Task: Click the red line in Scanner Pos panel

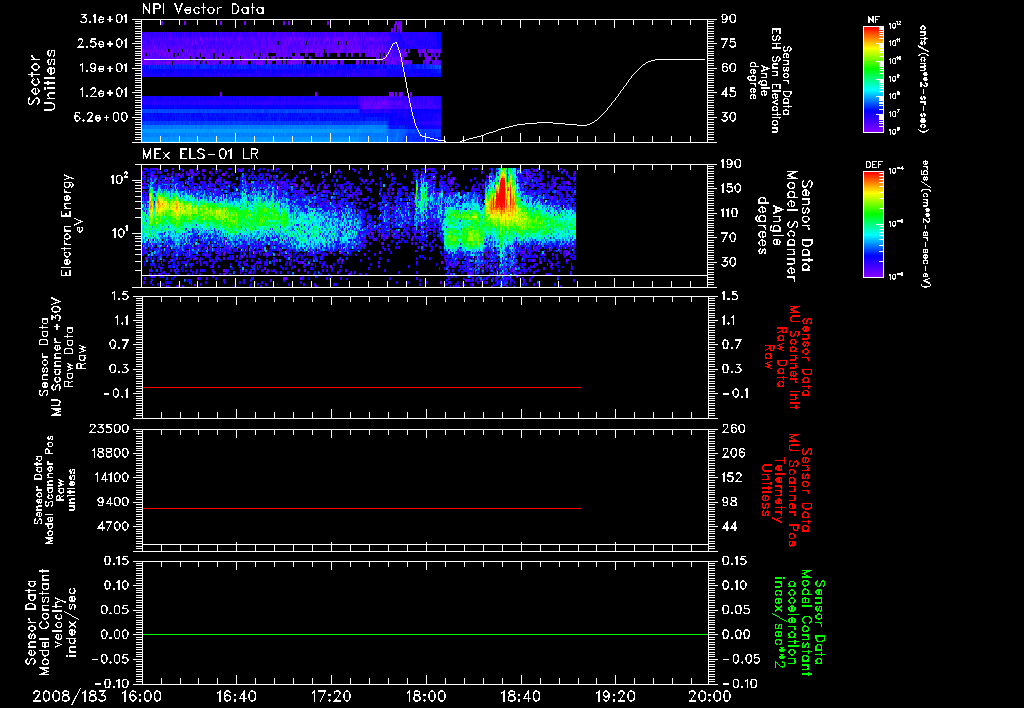Action: (361, 508)
